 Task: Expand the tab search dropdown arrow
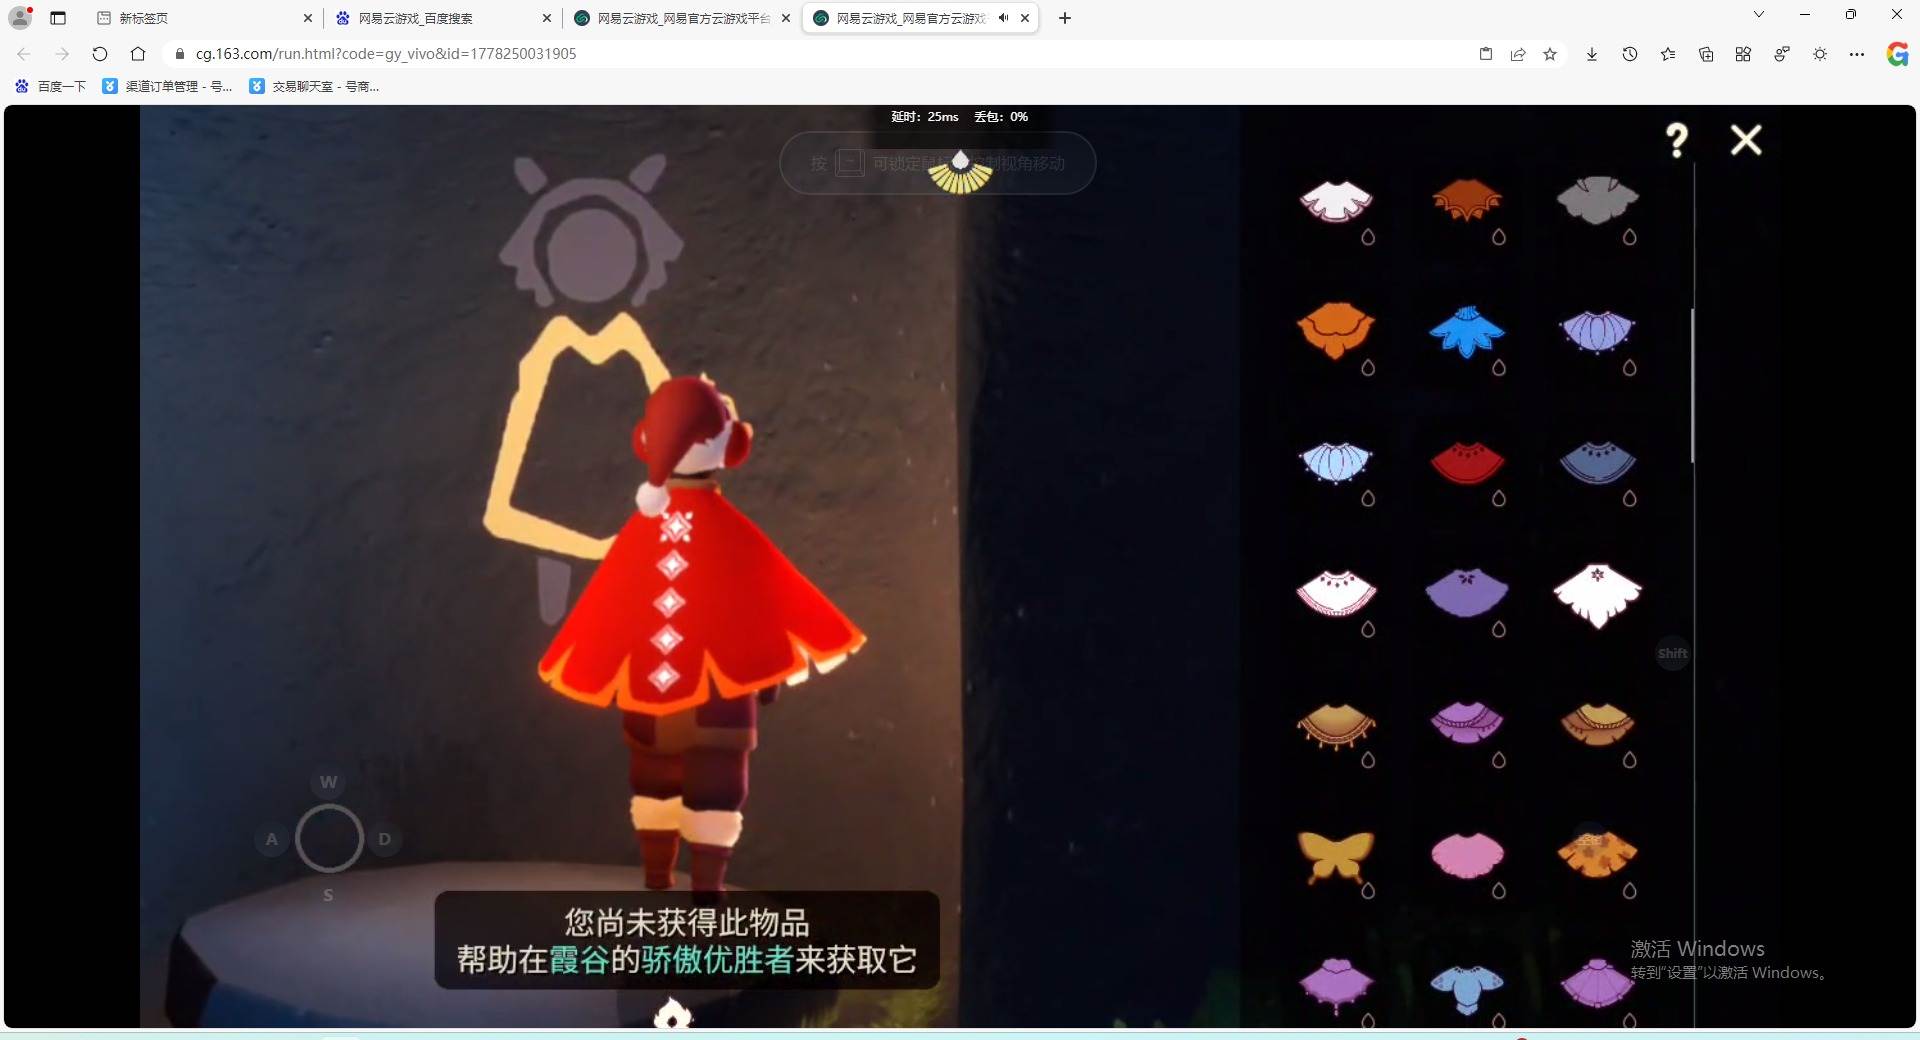pos(1759,14)
